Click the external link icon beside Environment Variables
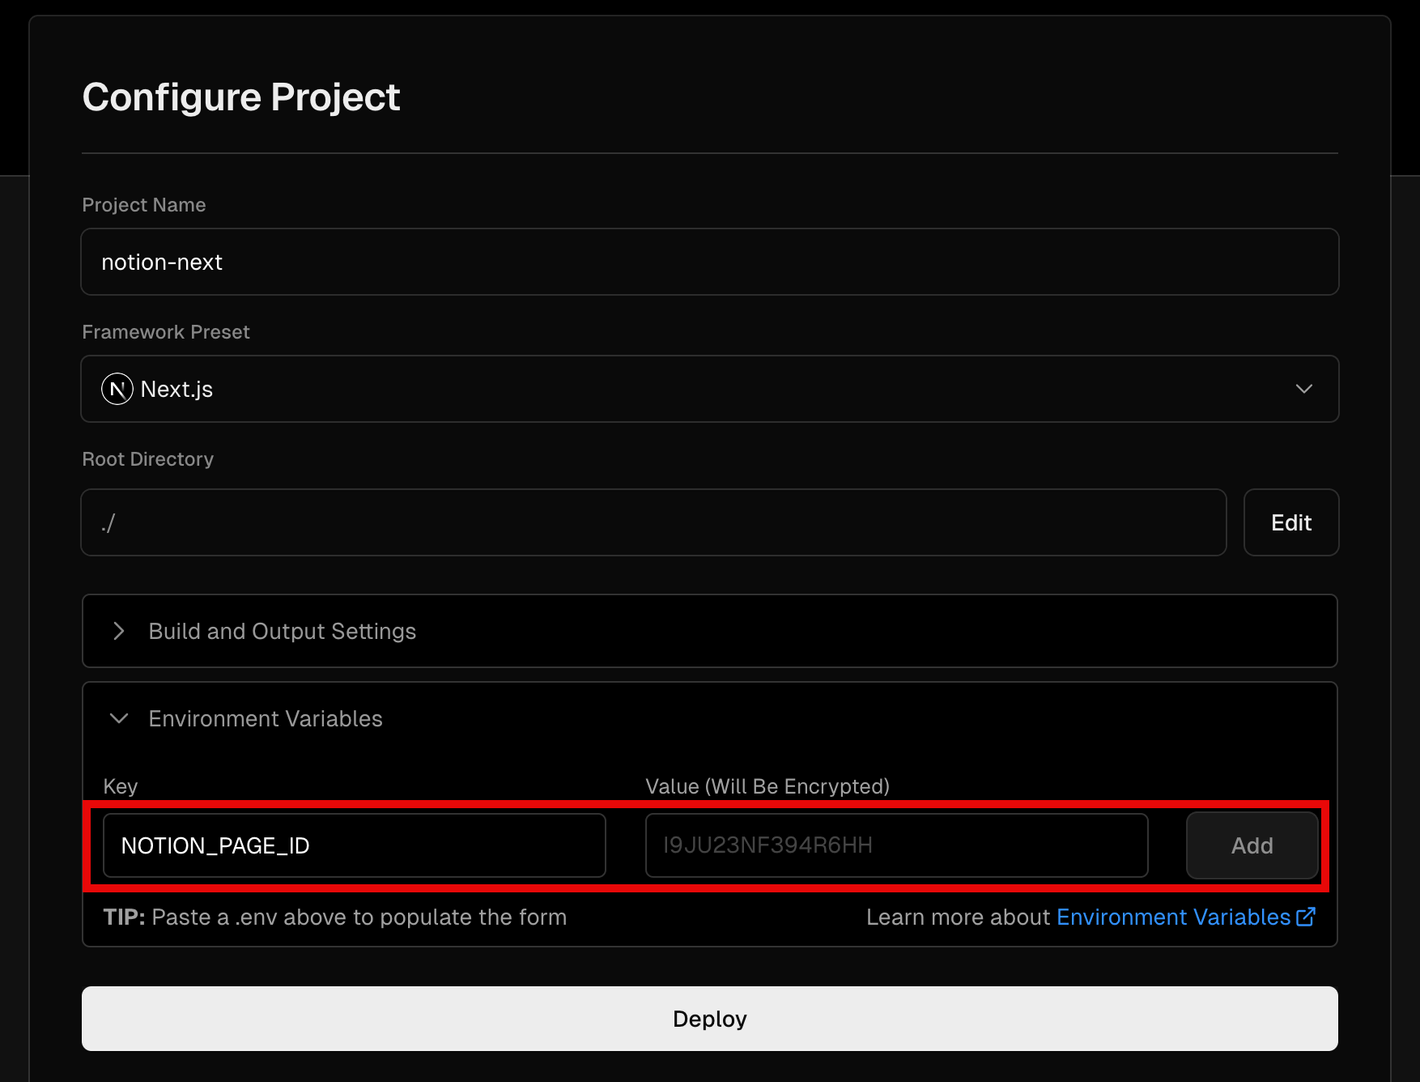 [x=1306, y=917]
